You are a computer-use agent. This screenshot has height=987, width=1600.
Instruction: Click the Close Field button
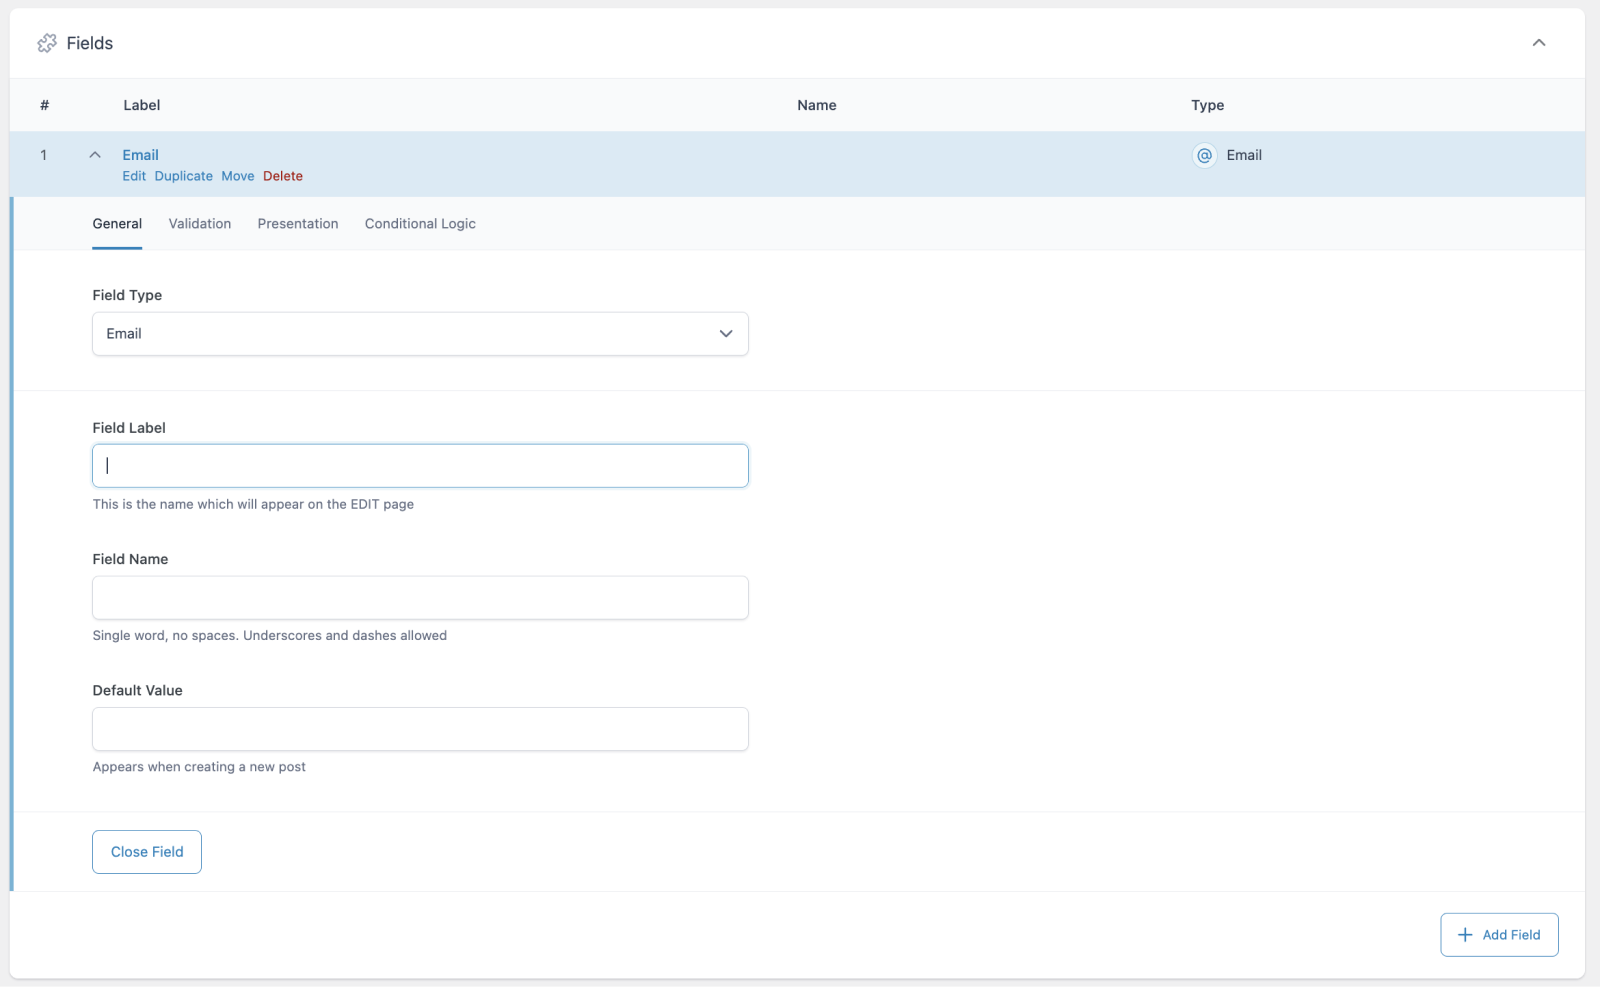(x=146, y=851)
